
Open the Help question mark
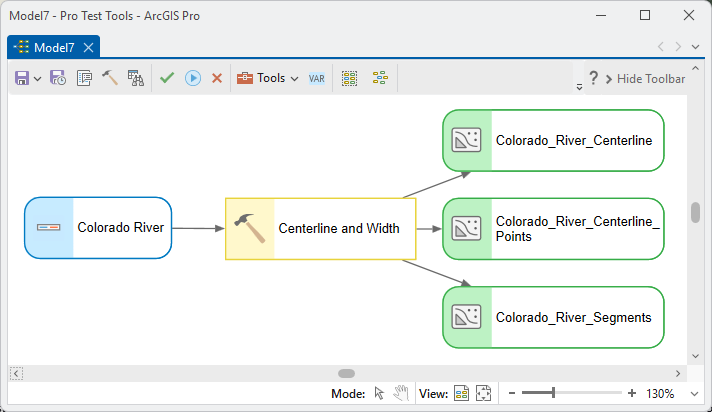593,78
